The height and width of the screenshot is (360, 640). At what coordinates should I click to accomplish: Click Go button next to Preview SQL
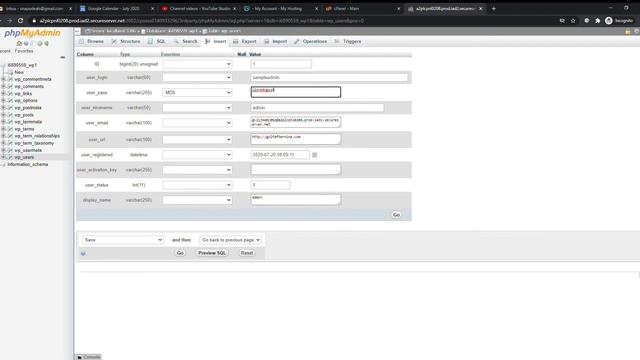pos(180,253)
